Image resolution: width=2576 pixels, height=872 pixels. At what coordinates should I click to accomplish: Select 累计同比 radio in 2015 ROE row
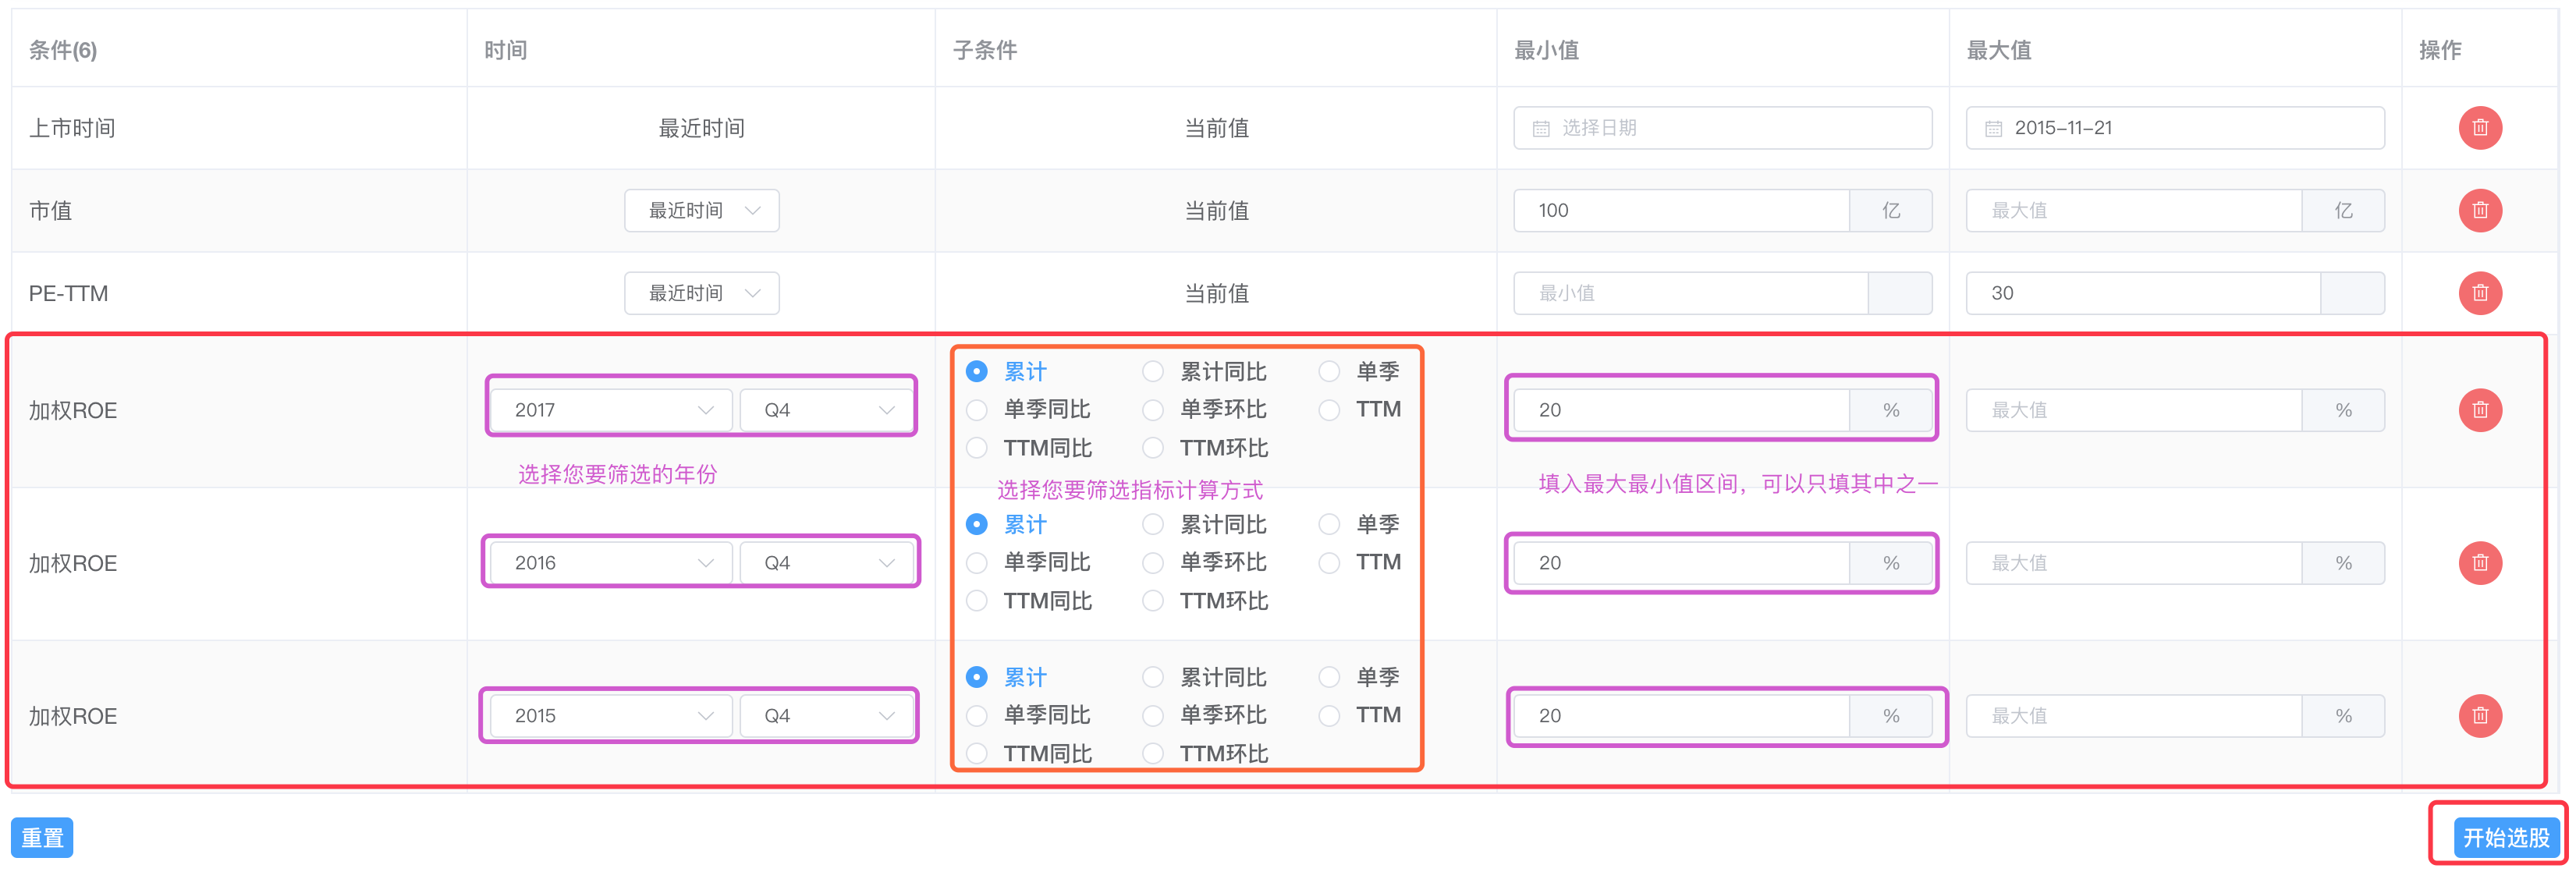click(1153, 678)
